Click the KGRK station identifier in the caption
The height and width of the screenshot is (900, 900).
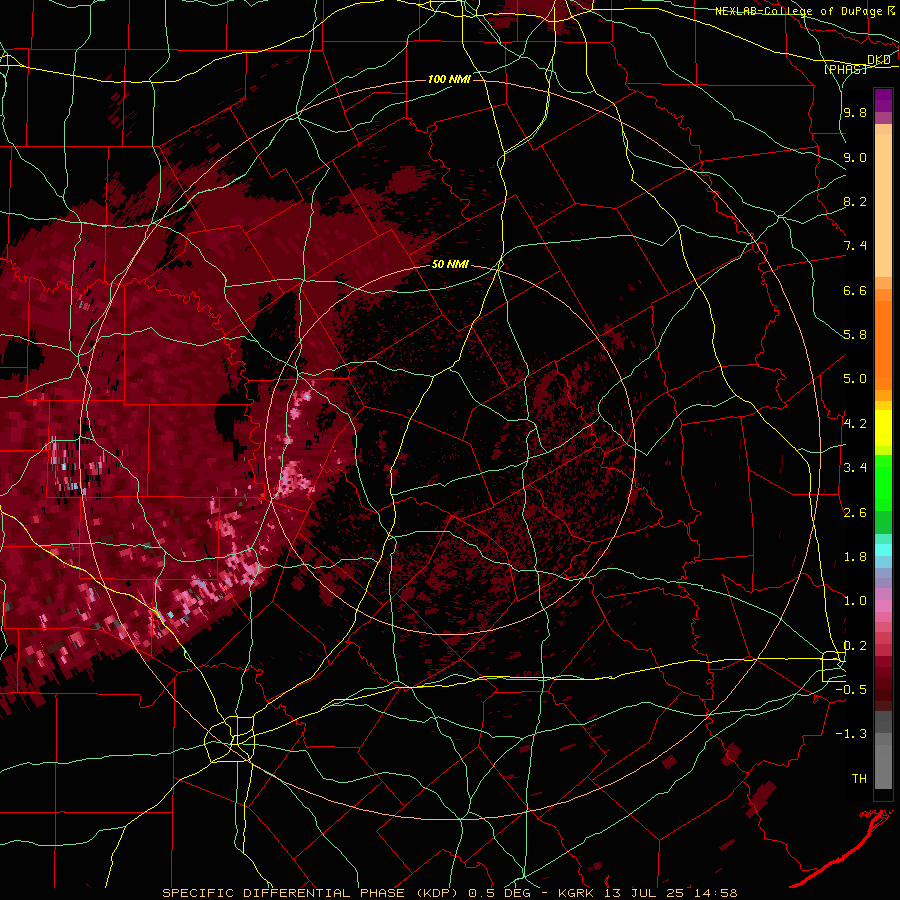577,893
